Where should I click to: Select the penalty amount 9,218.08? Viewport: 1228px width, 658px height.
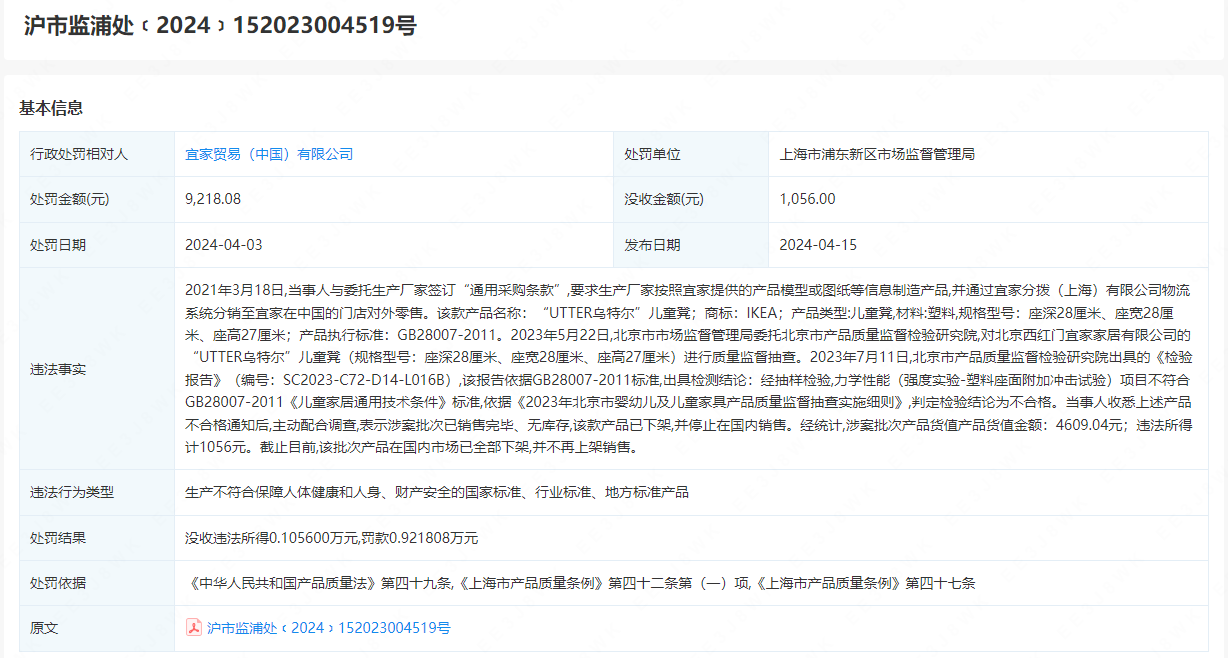pyautogui.click(x=213, y=199)
